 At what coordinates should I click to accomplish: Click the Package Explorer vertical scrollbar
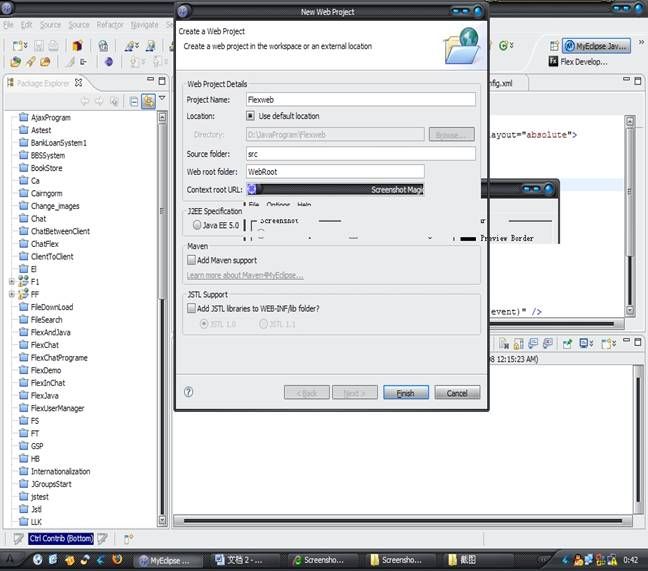[162, 318]
